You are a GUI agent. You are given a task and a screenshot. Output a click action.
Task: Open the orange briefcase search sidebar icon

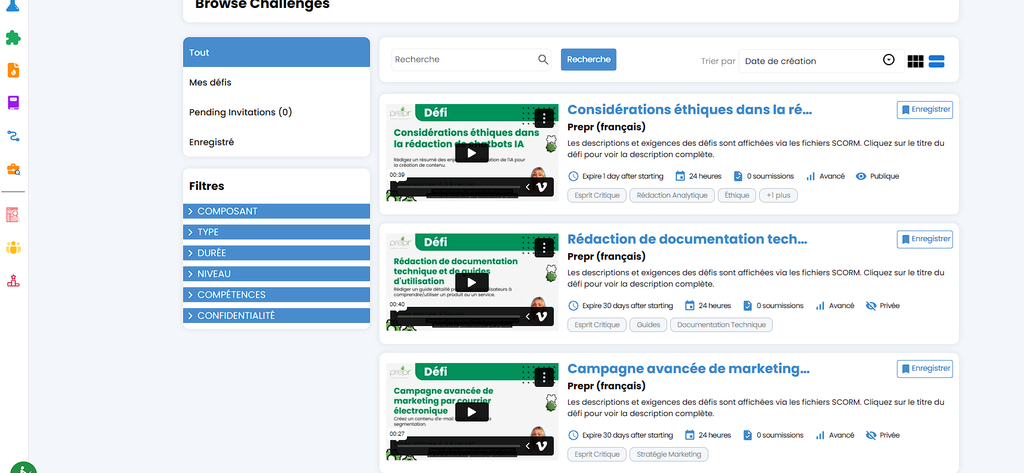tap(13, 169)
